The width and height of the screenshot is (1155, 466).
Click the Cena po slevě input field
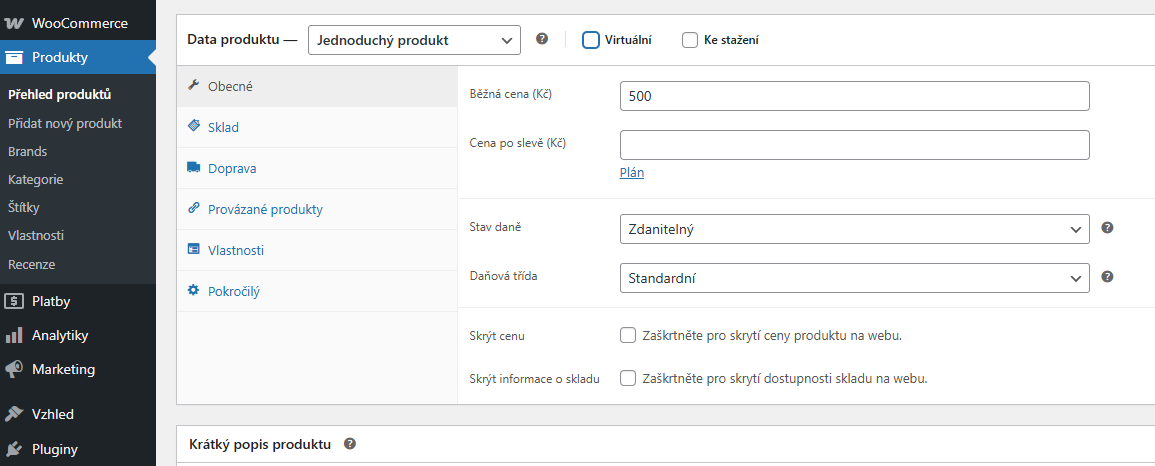[x=854, y=145]
